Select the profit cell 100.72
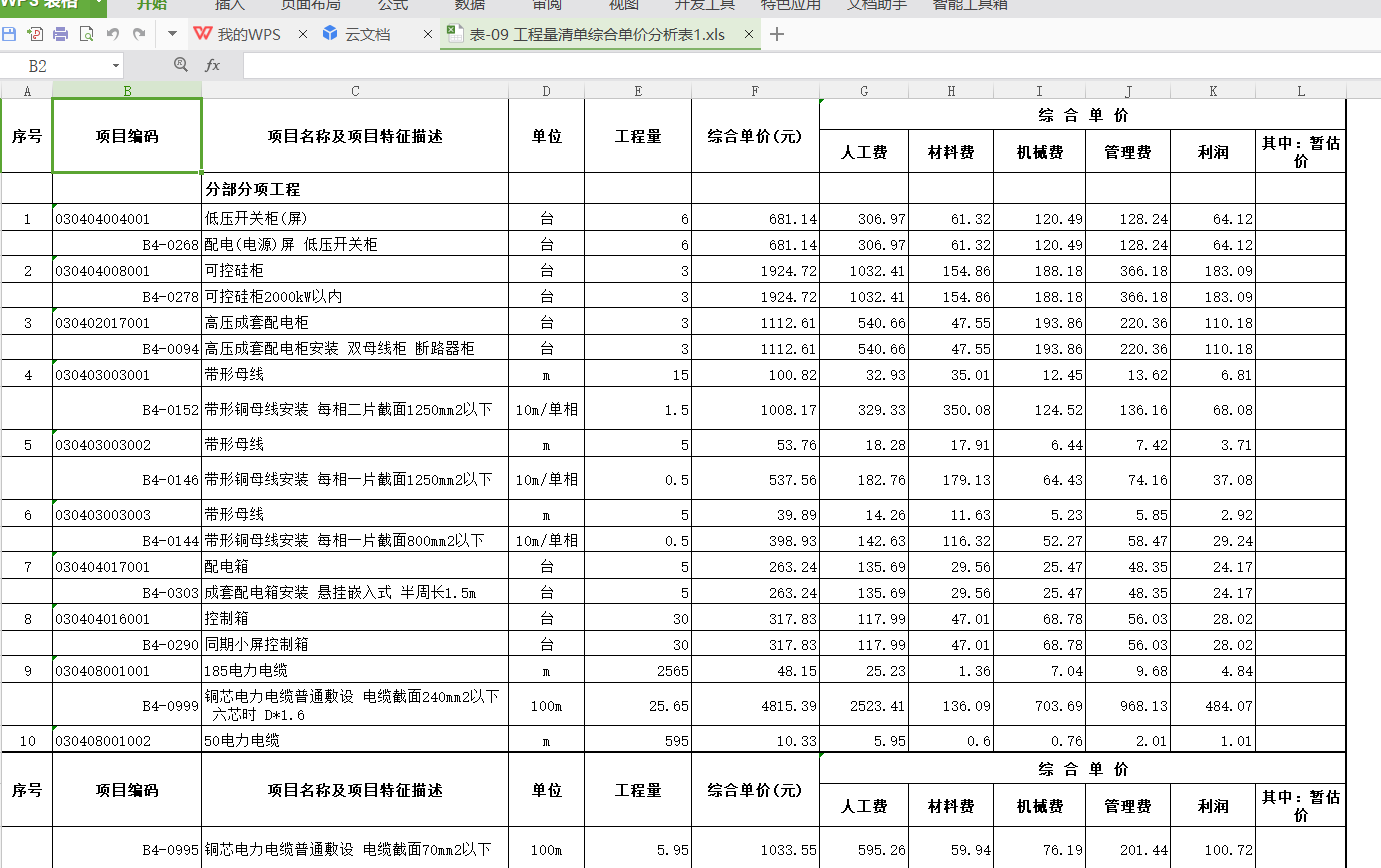The width and height of the screenshot is (1381, 868). 1213,850
